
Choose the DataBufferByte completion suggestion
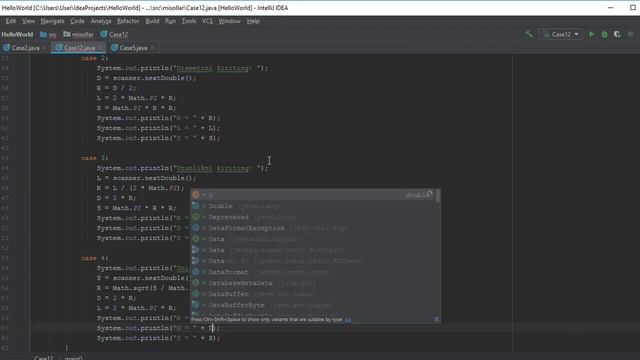[x=313, y=305]
